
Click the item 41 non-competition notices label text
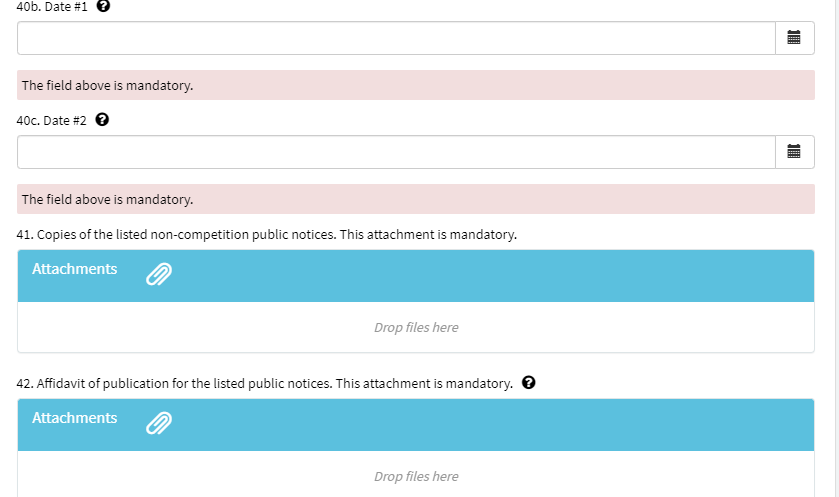(x=266, y=235)
